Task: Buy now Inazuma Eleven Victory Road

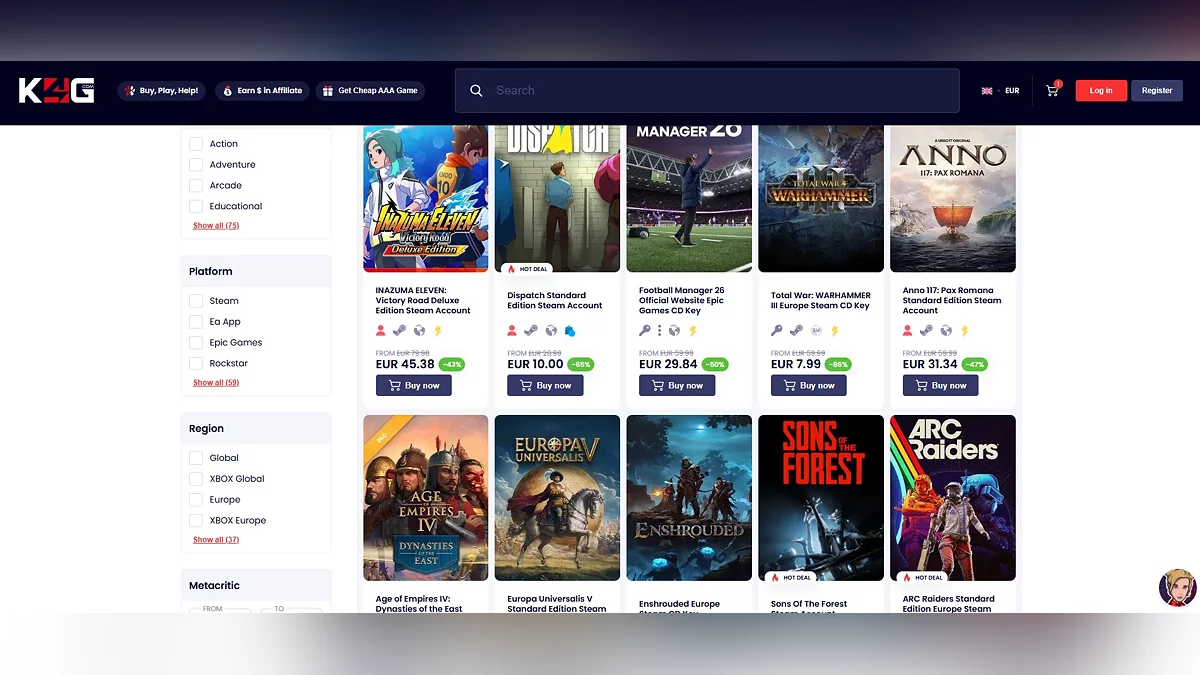Action: [413, 385]
